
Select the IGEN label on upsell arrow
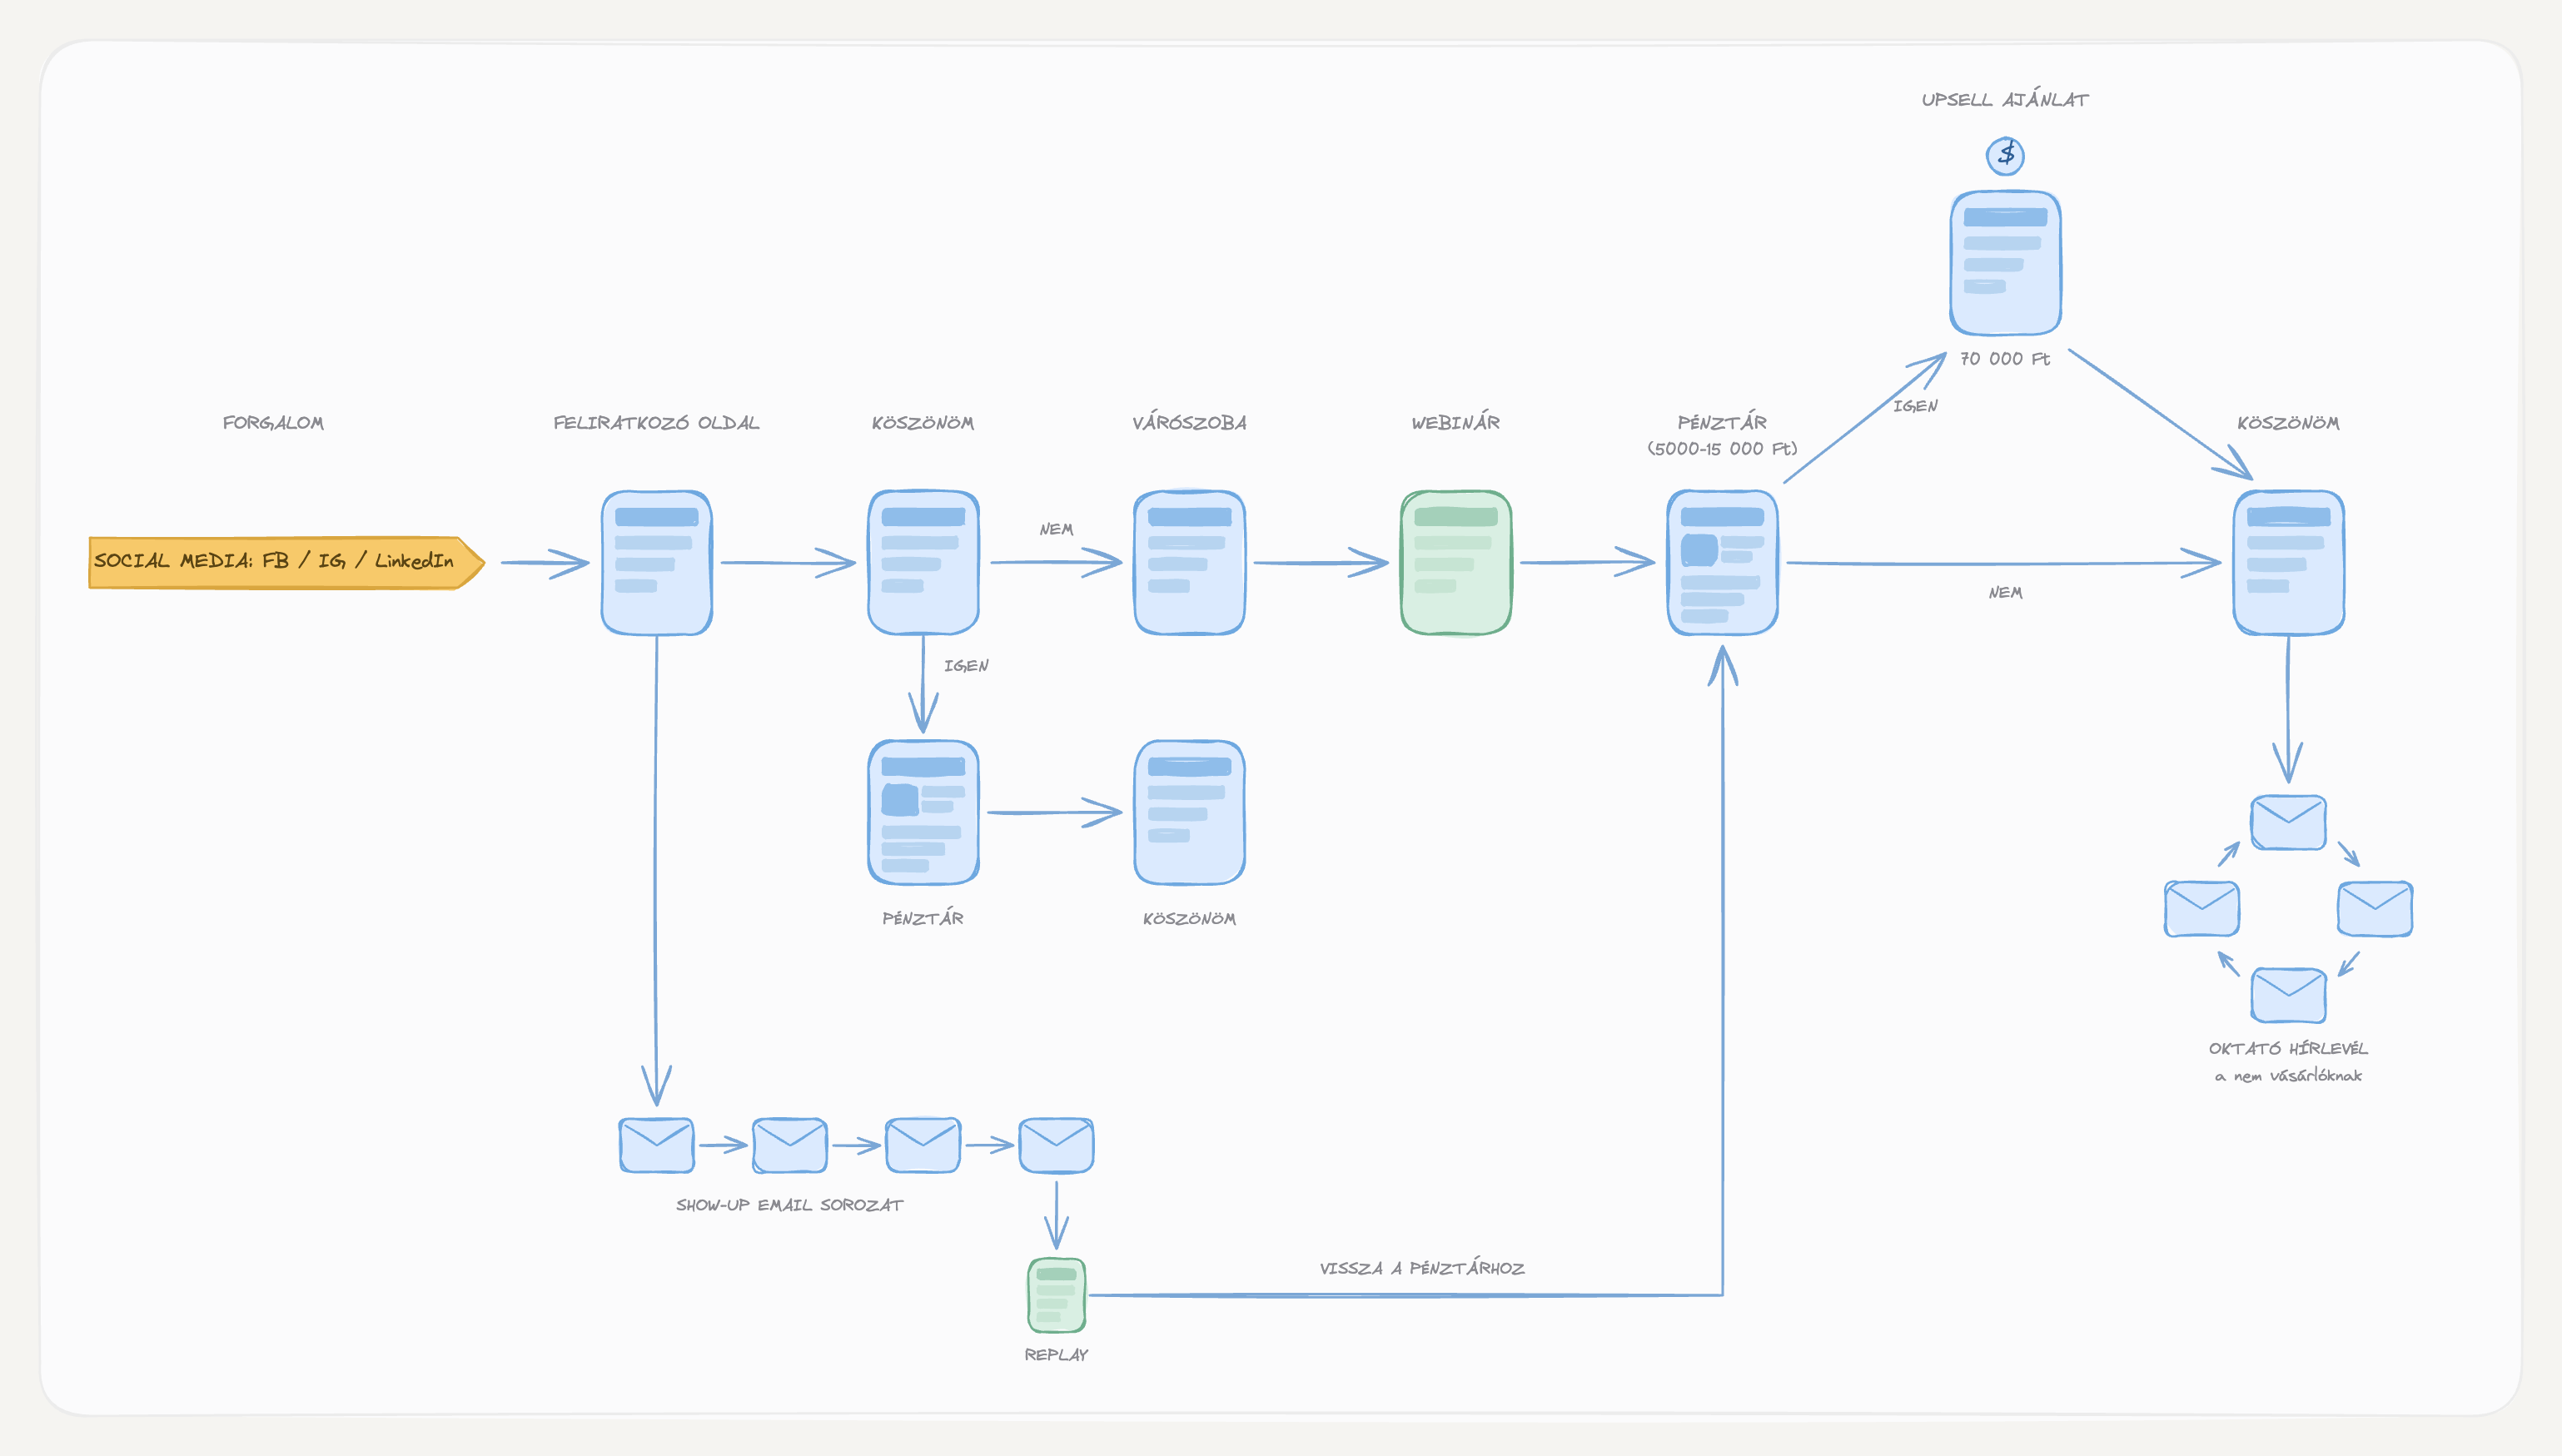tap(1915, 406)
